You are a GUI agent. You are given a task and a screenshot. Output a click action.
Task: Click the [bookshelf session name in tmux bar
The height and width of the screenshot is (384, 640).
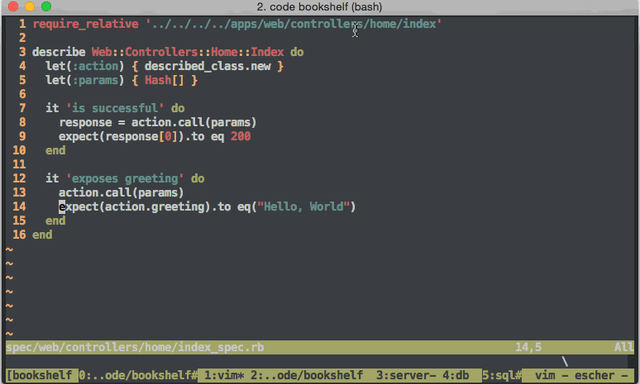(x=40, y=375)
